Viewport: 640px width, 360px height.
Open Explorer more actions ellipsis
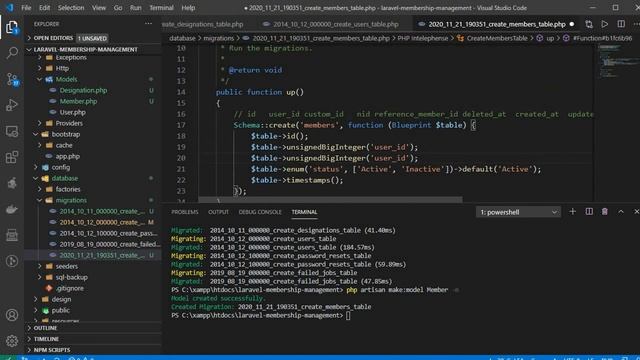point(149,24)
